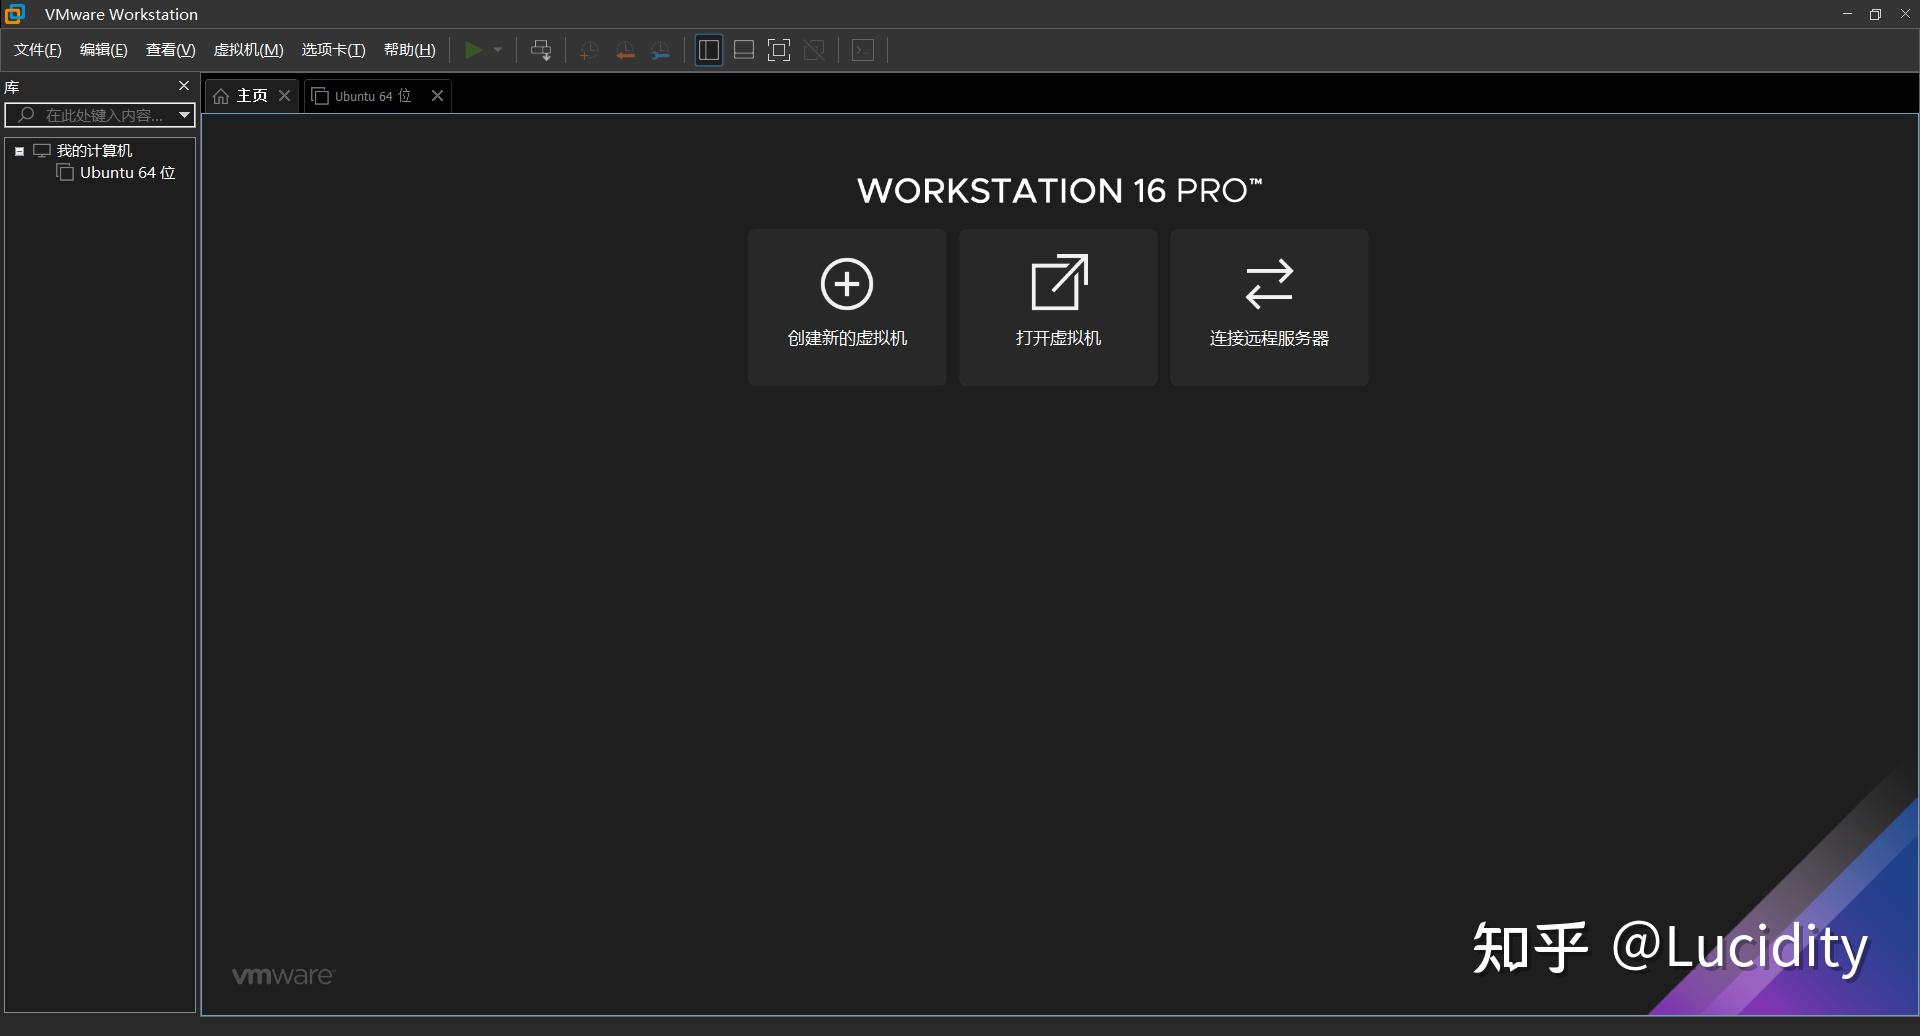The image size is (1920, 1036).
Task: Close the Ubuntu 64 位 tab
Action: click(x=437, y=95)
